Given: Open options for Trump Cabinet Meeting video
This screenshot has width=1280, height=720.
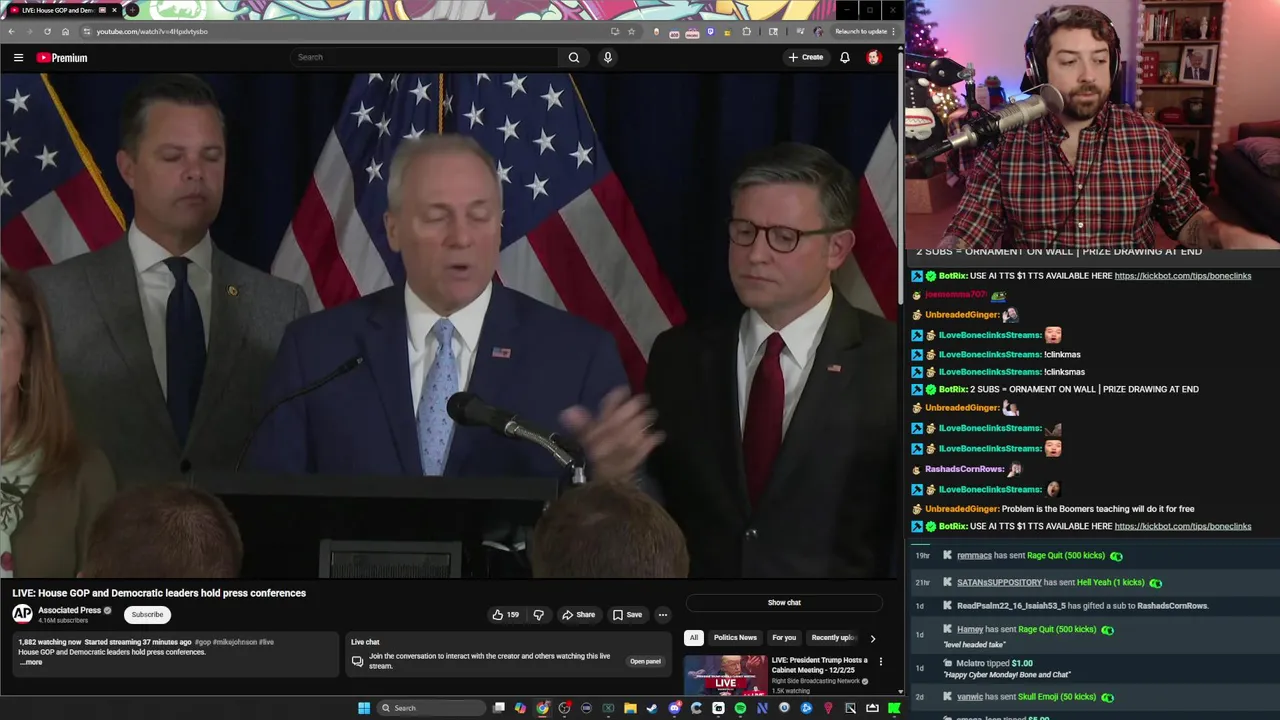Looking at the screenshot, I should coord(880,661).
